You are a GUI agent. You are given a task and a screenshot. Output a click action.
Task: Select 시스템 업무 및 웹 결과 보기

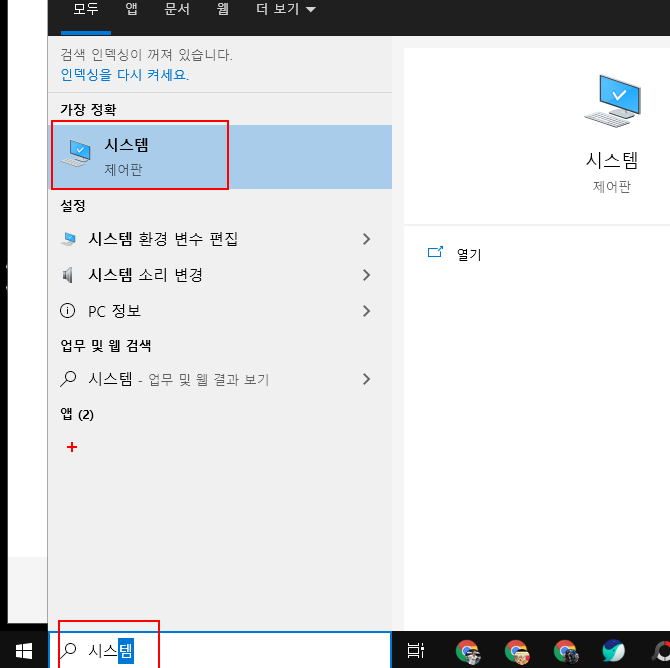220,379
